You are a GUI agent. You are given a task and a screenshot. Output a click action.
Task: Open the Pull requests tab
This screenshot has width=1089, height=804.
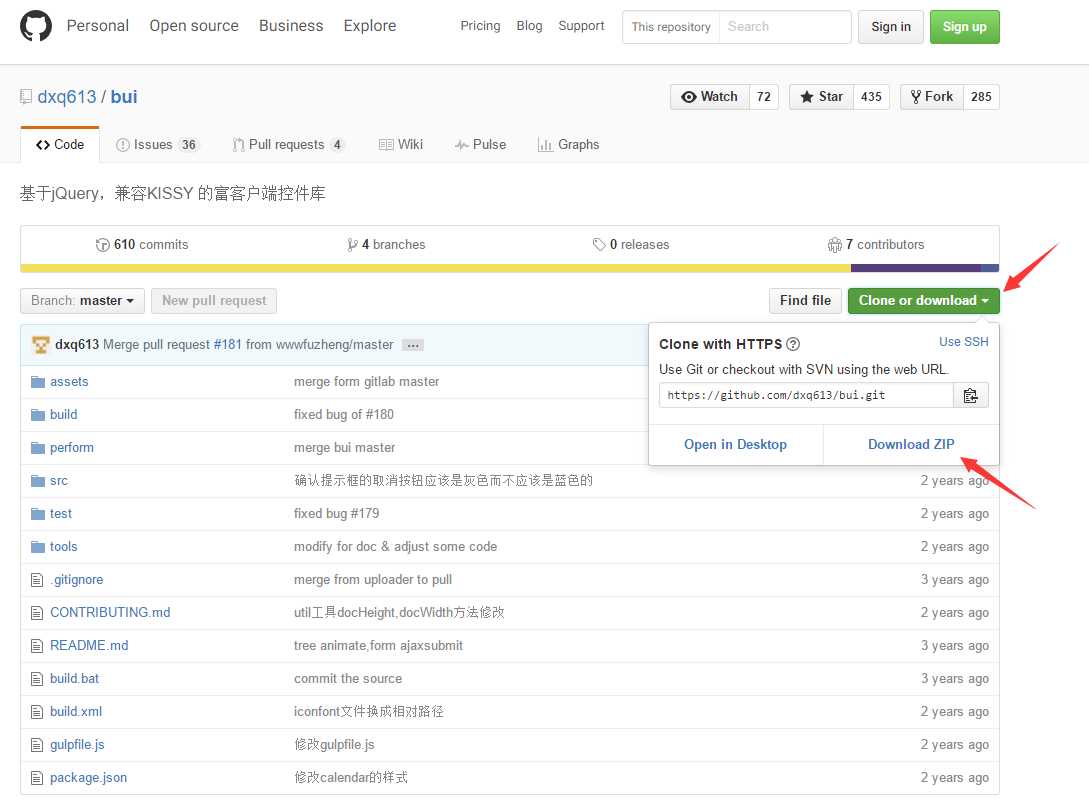pos(288,145)
